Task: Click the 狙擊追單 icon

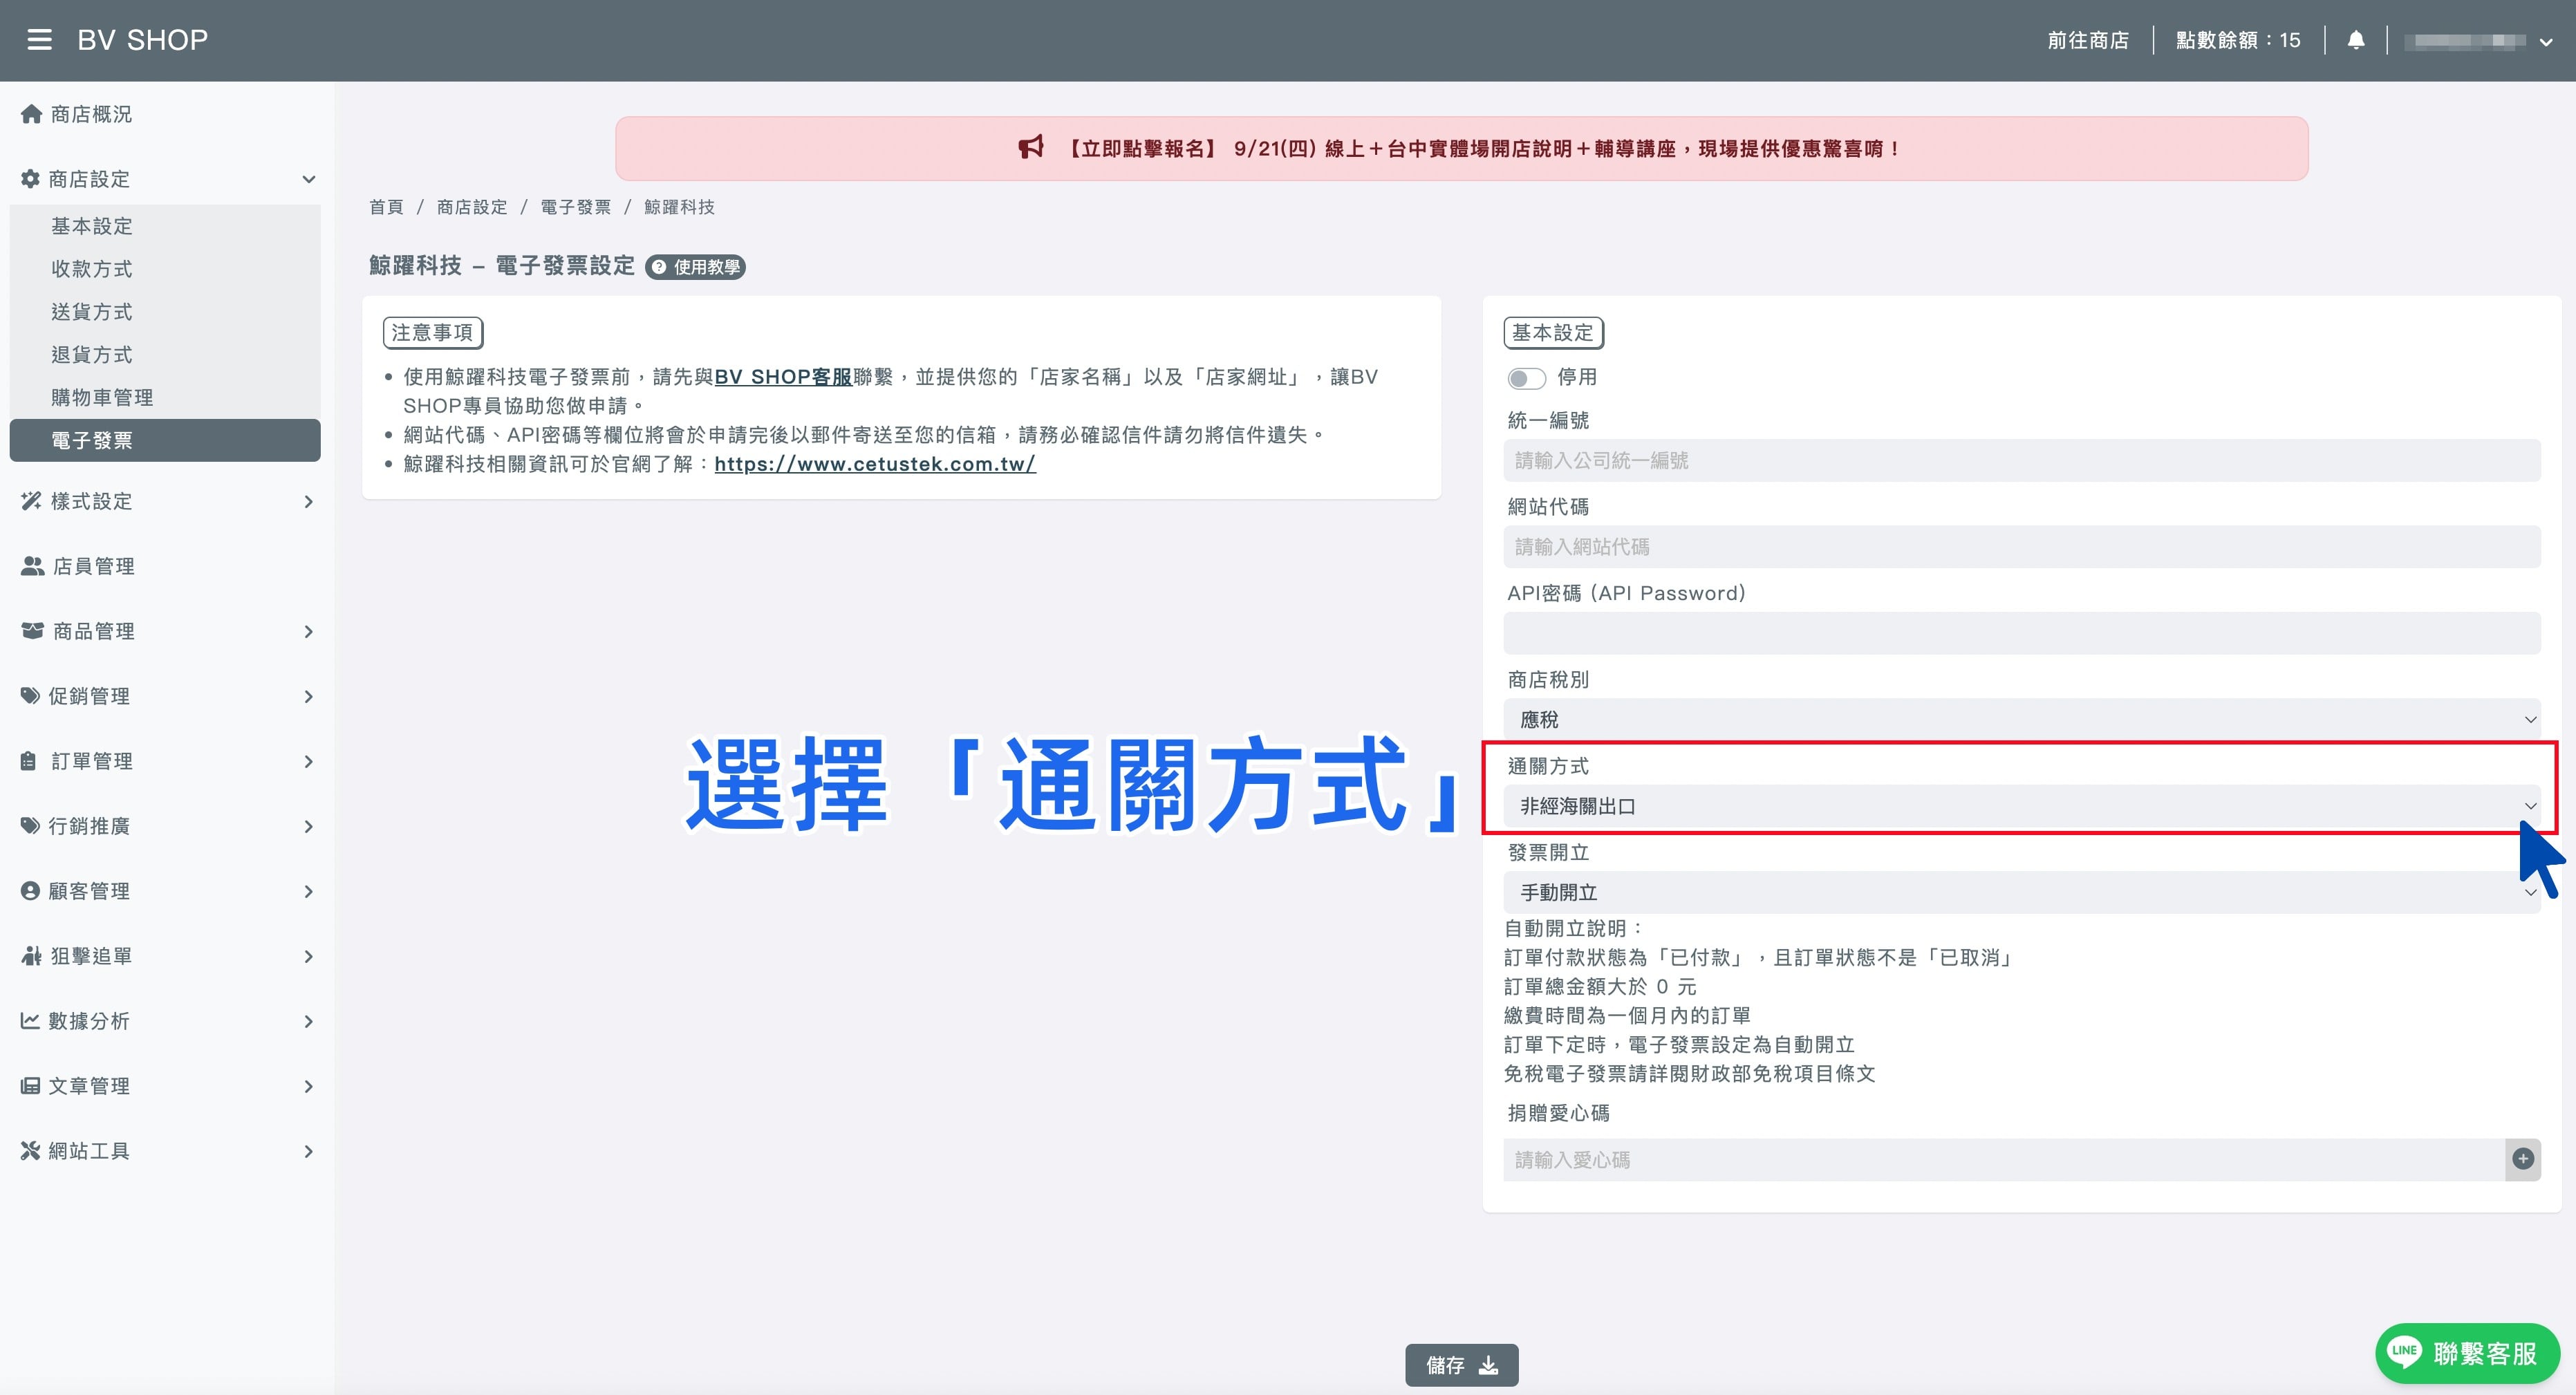Action: pyautogui.click(x=31, y=956)
